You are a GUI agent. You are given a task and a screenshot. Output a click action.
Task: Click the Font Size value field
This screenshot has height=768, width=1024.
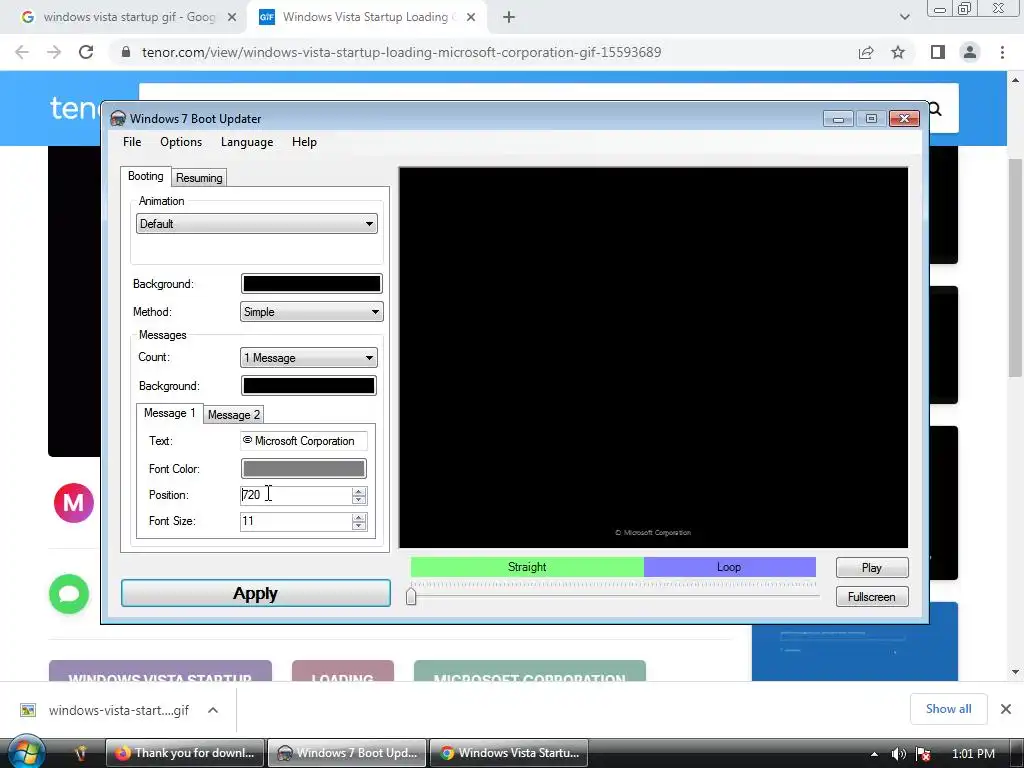click(295, 521)
